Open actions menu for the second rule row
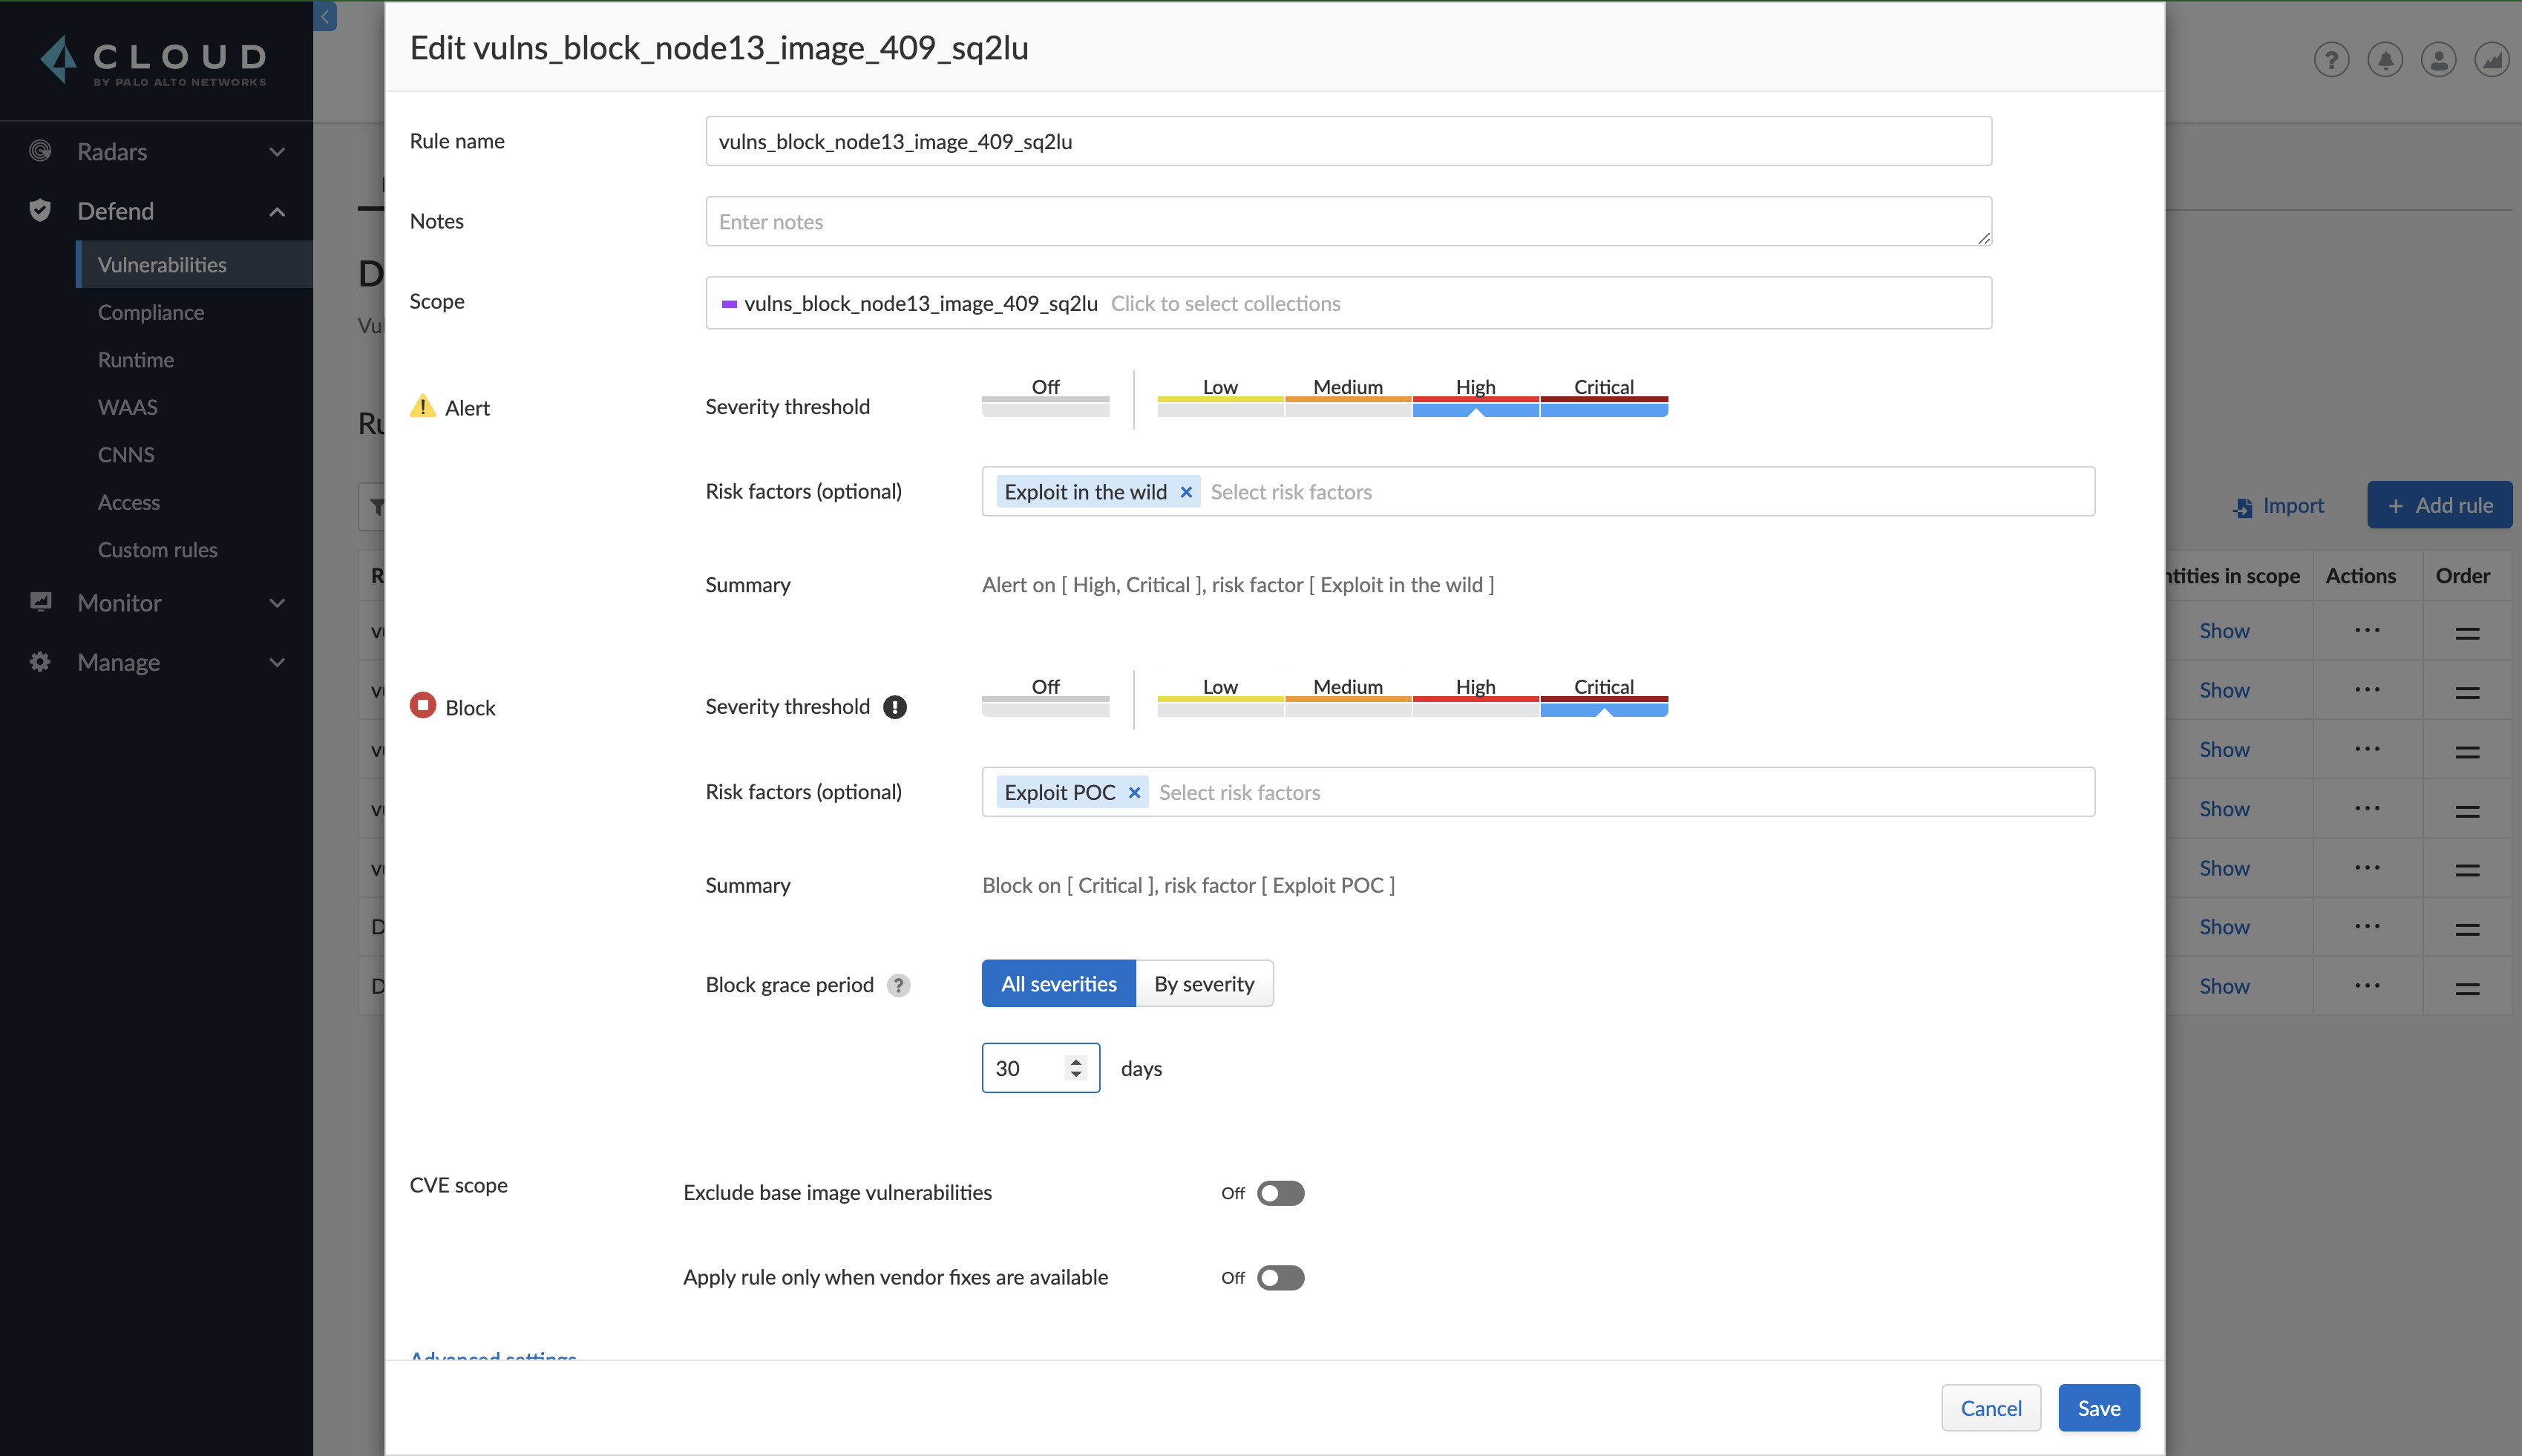The height and width of the screenshot is (1456, 2522). (2367, 689)
